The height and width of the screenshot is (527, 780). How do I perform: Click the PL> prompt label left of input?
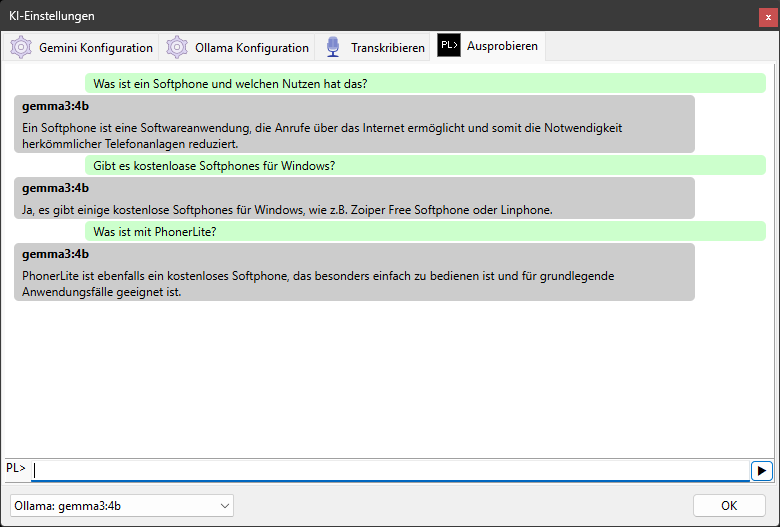pos(16,468)
